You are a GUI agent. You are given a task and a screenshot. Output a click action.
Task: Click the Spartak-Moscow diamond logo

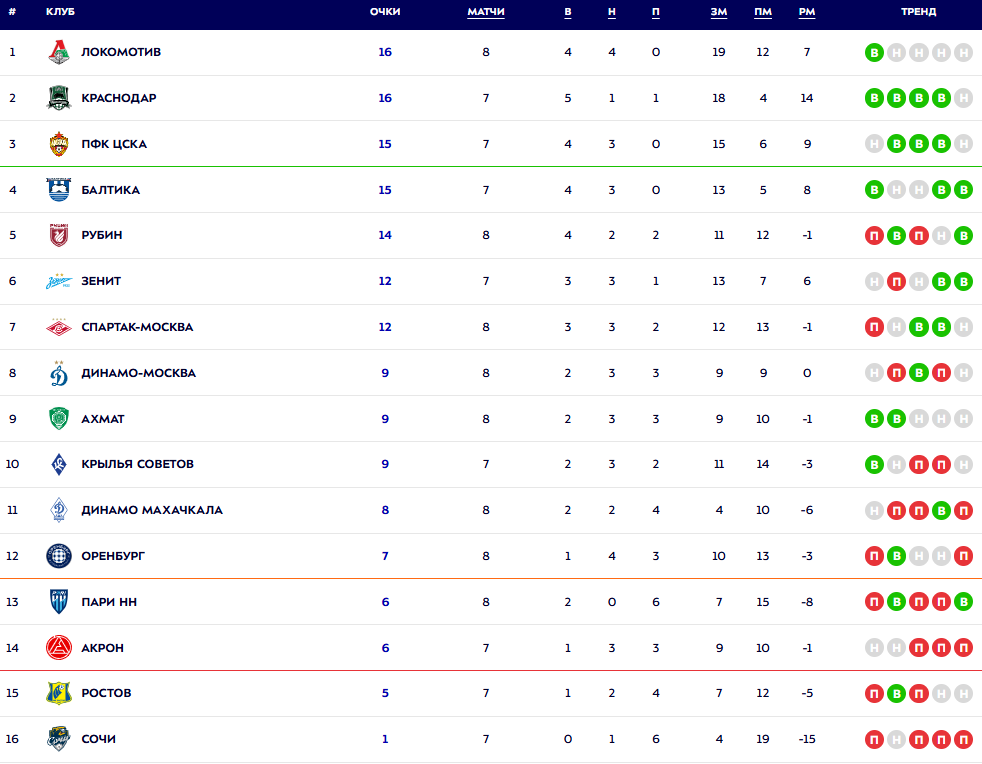click(59, 327)
